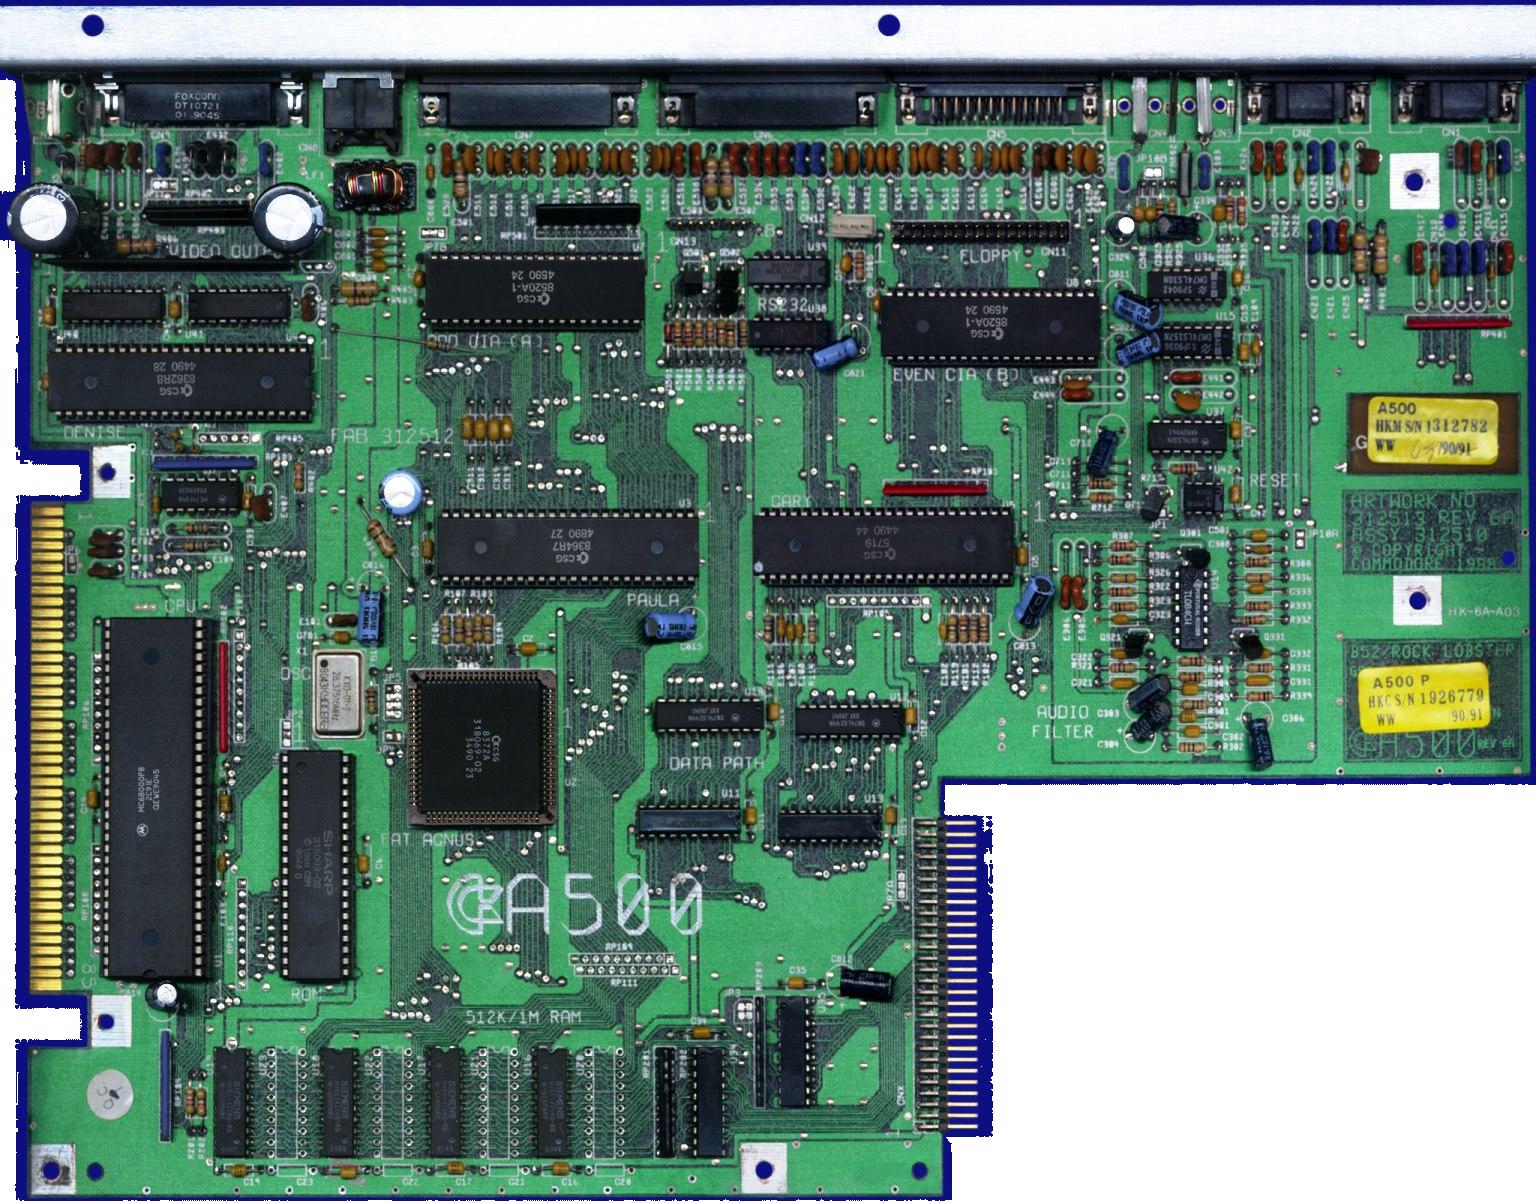
Task: Select the Denise chip marked 8362R8
Action: [x=180, y=385]
